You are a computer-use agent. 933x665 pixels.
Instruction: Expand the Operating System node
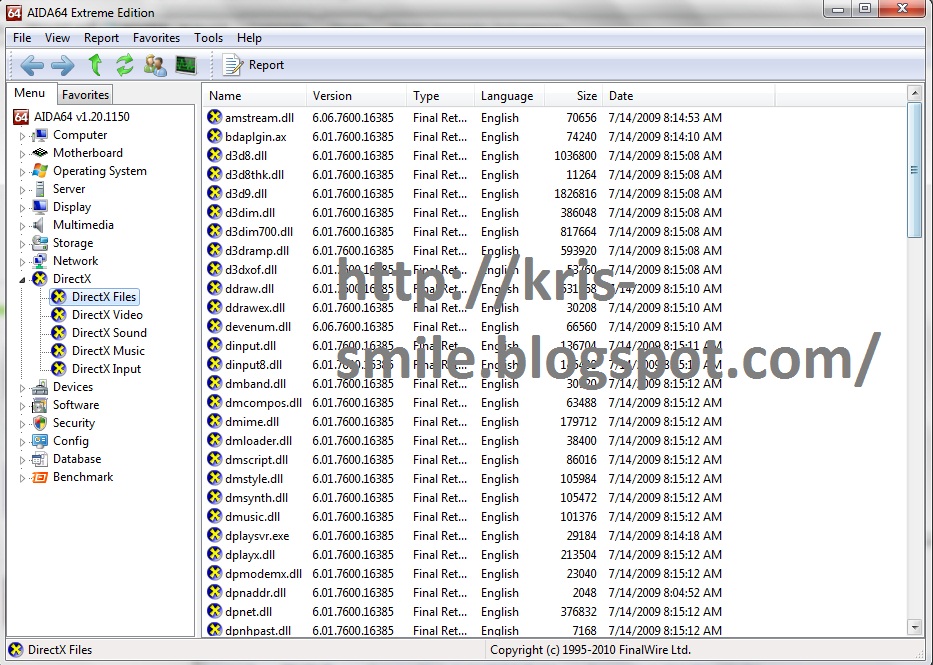22,172
